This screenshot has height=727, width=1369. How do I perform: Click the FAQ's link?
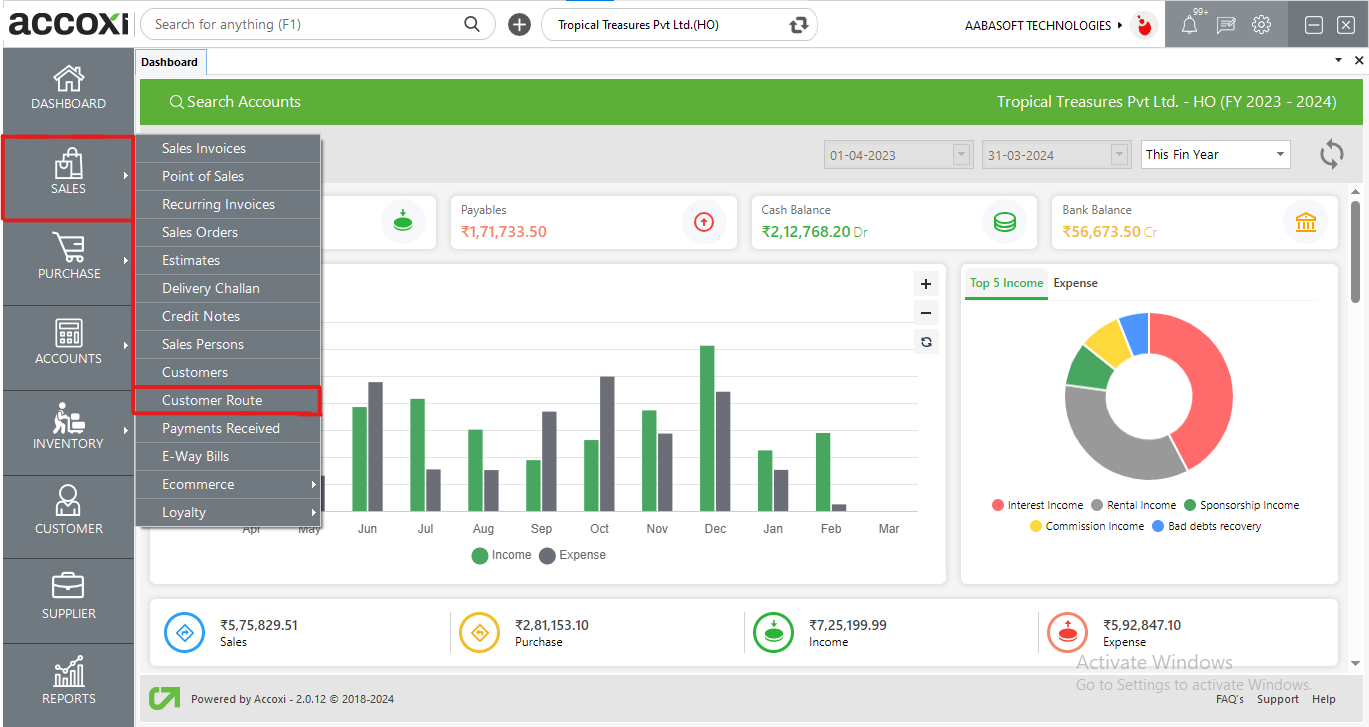click(x=1229, y=699)
